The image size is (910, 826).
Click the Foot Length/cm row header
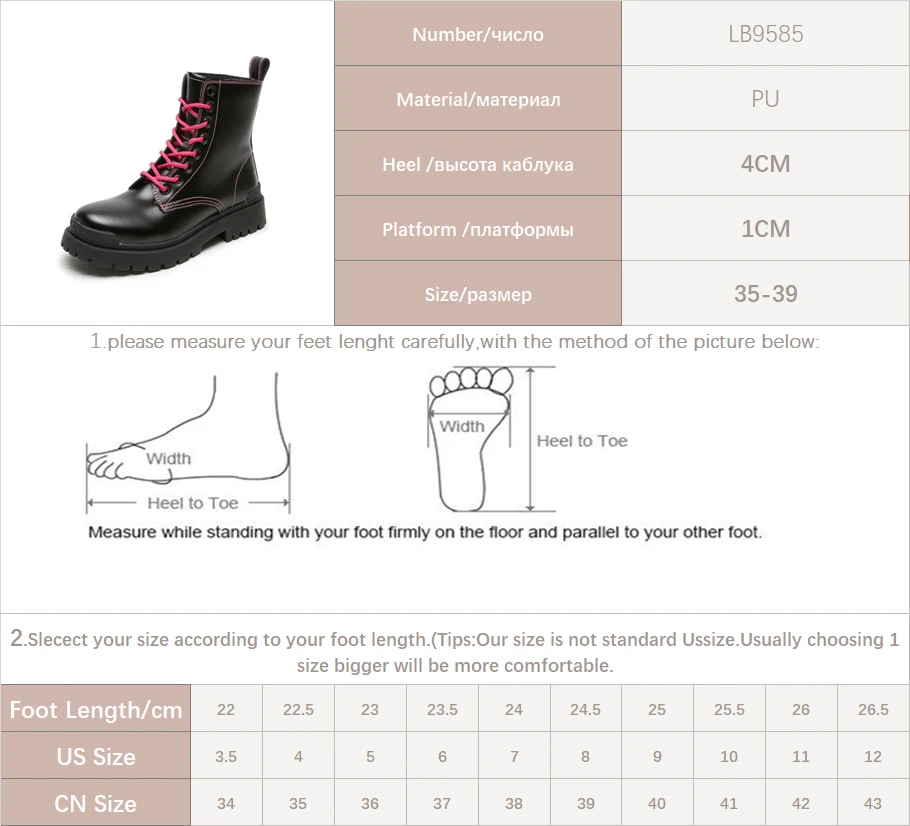[x=96, y=709]
